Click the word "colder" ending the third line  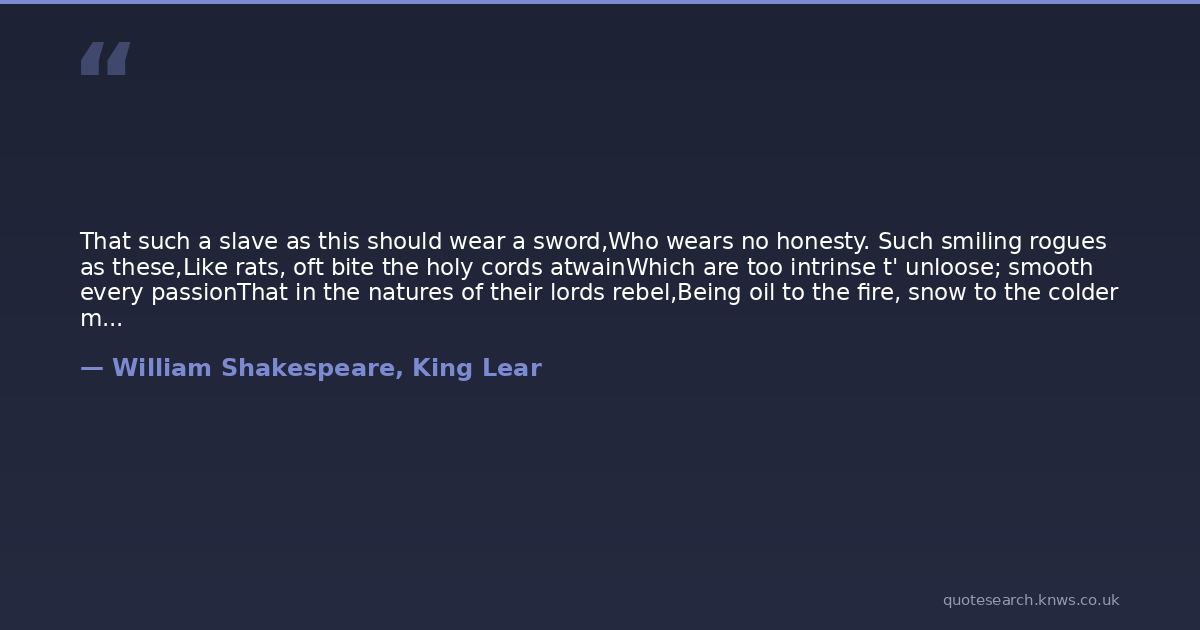[x=1080, y=293]
